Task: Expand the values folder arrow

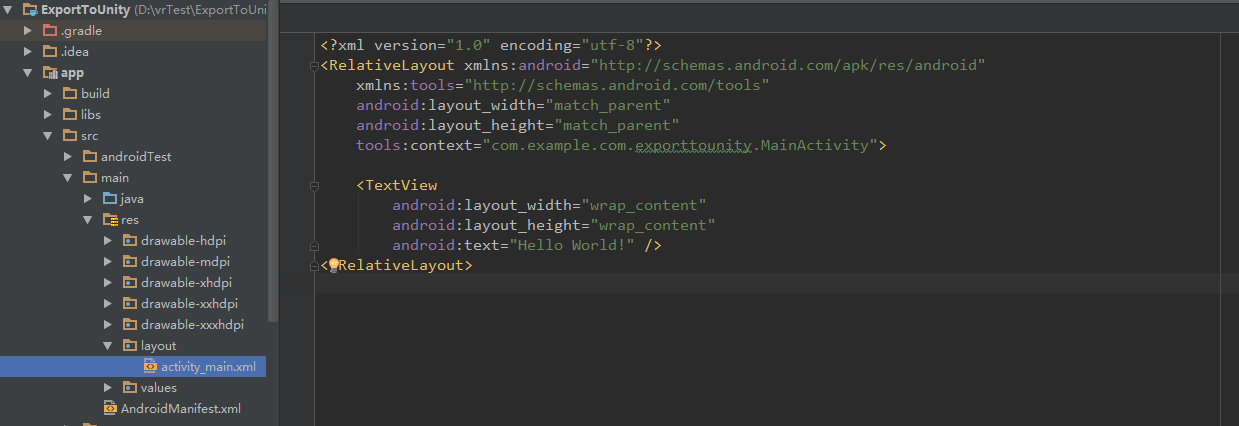Action: [x=108, y=387]
